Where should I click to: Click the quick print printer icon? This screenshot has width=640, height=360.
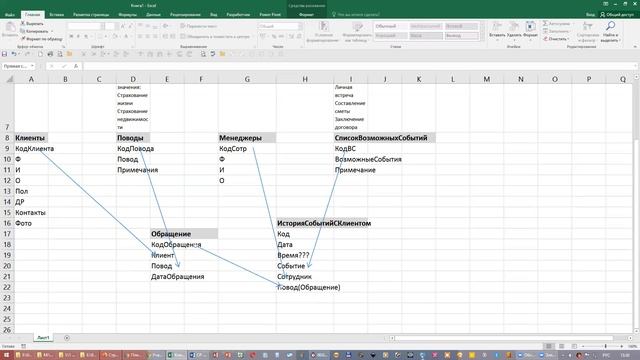(x=50, y=54)
